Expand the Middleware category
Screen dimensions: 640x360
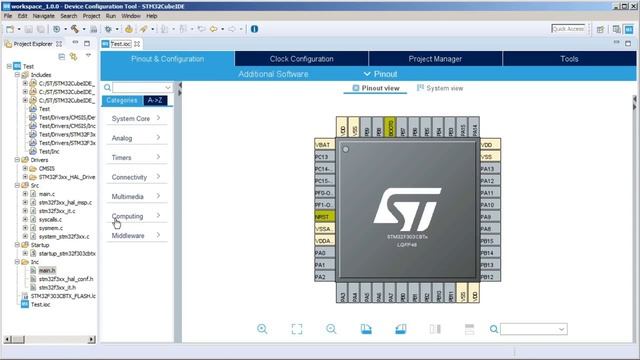pos(136,236)
